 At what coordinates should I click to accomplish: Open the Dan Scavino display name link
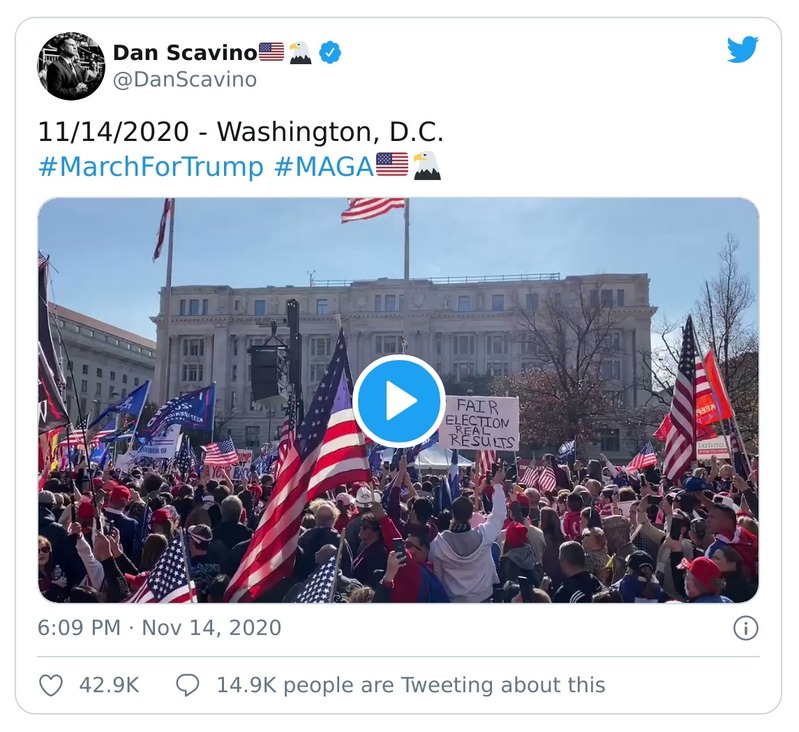point(184,52)
